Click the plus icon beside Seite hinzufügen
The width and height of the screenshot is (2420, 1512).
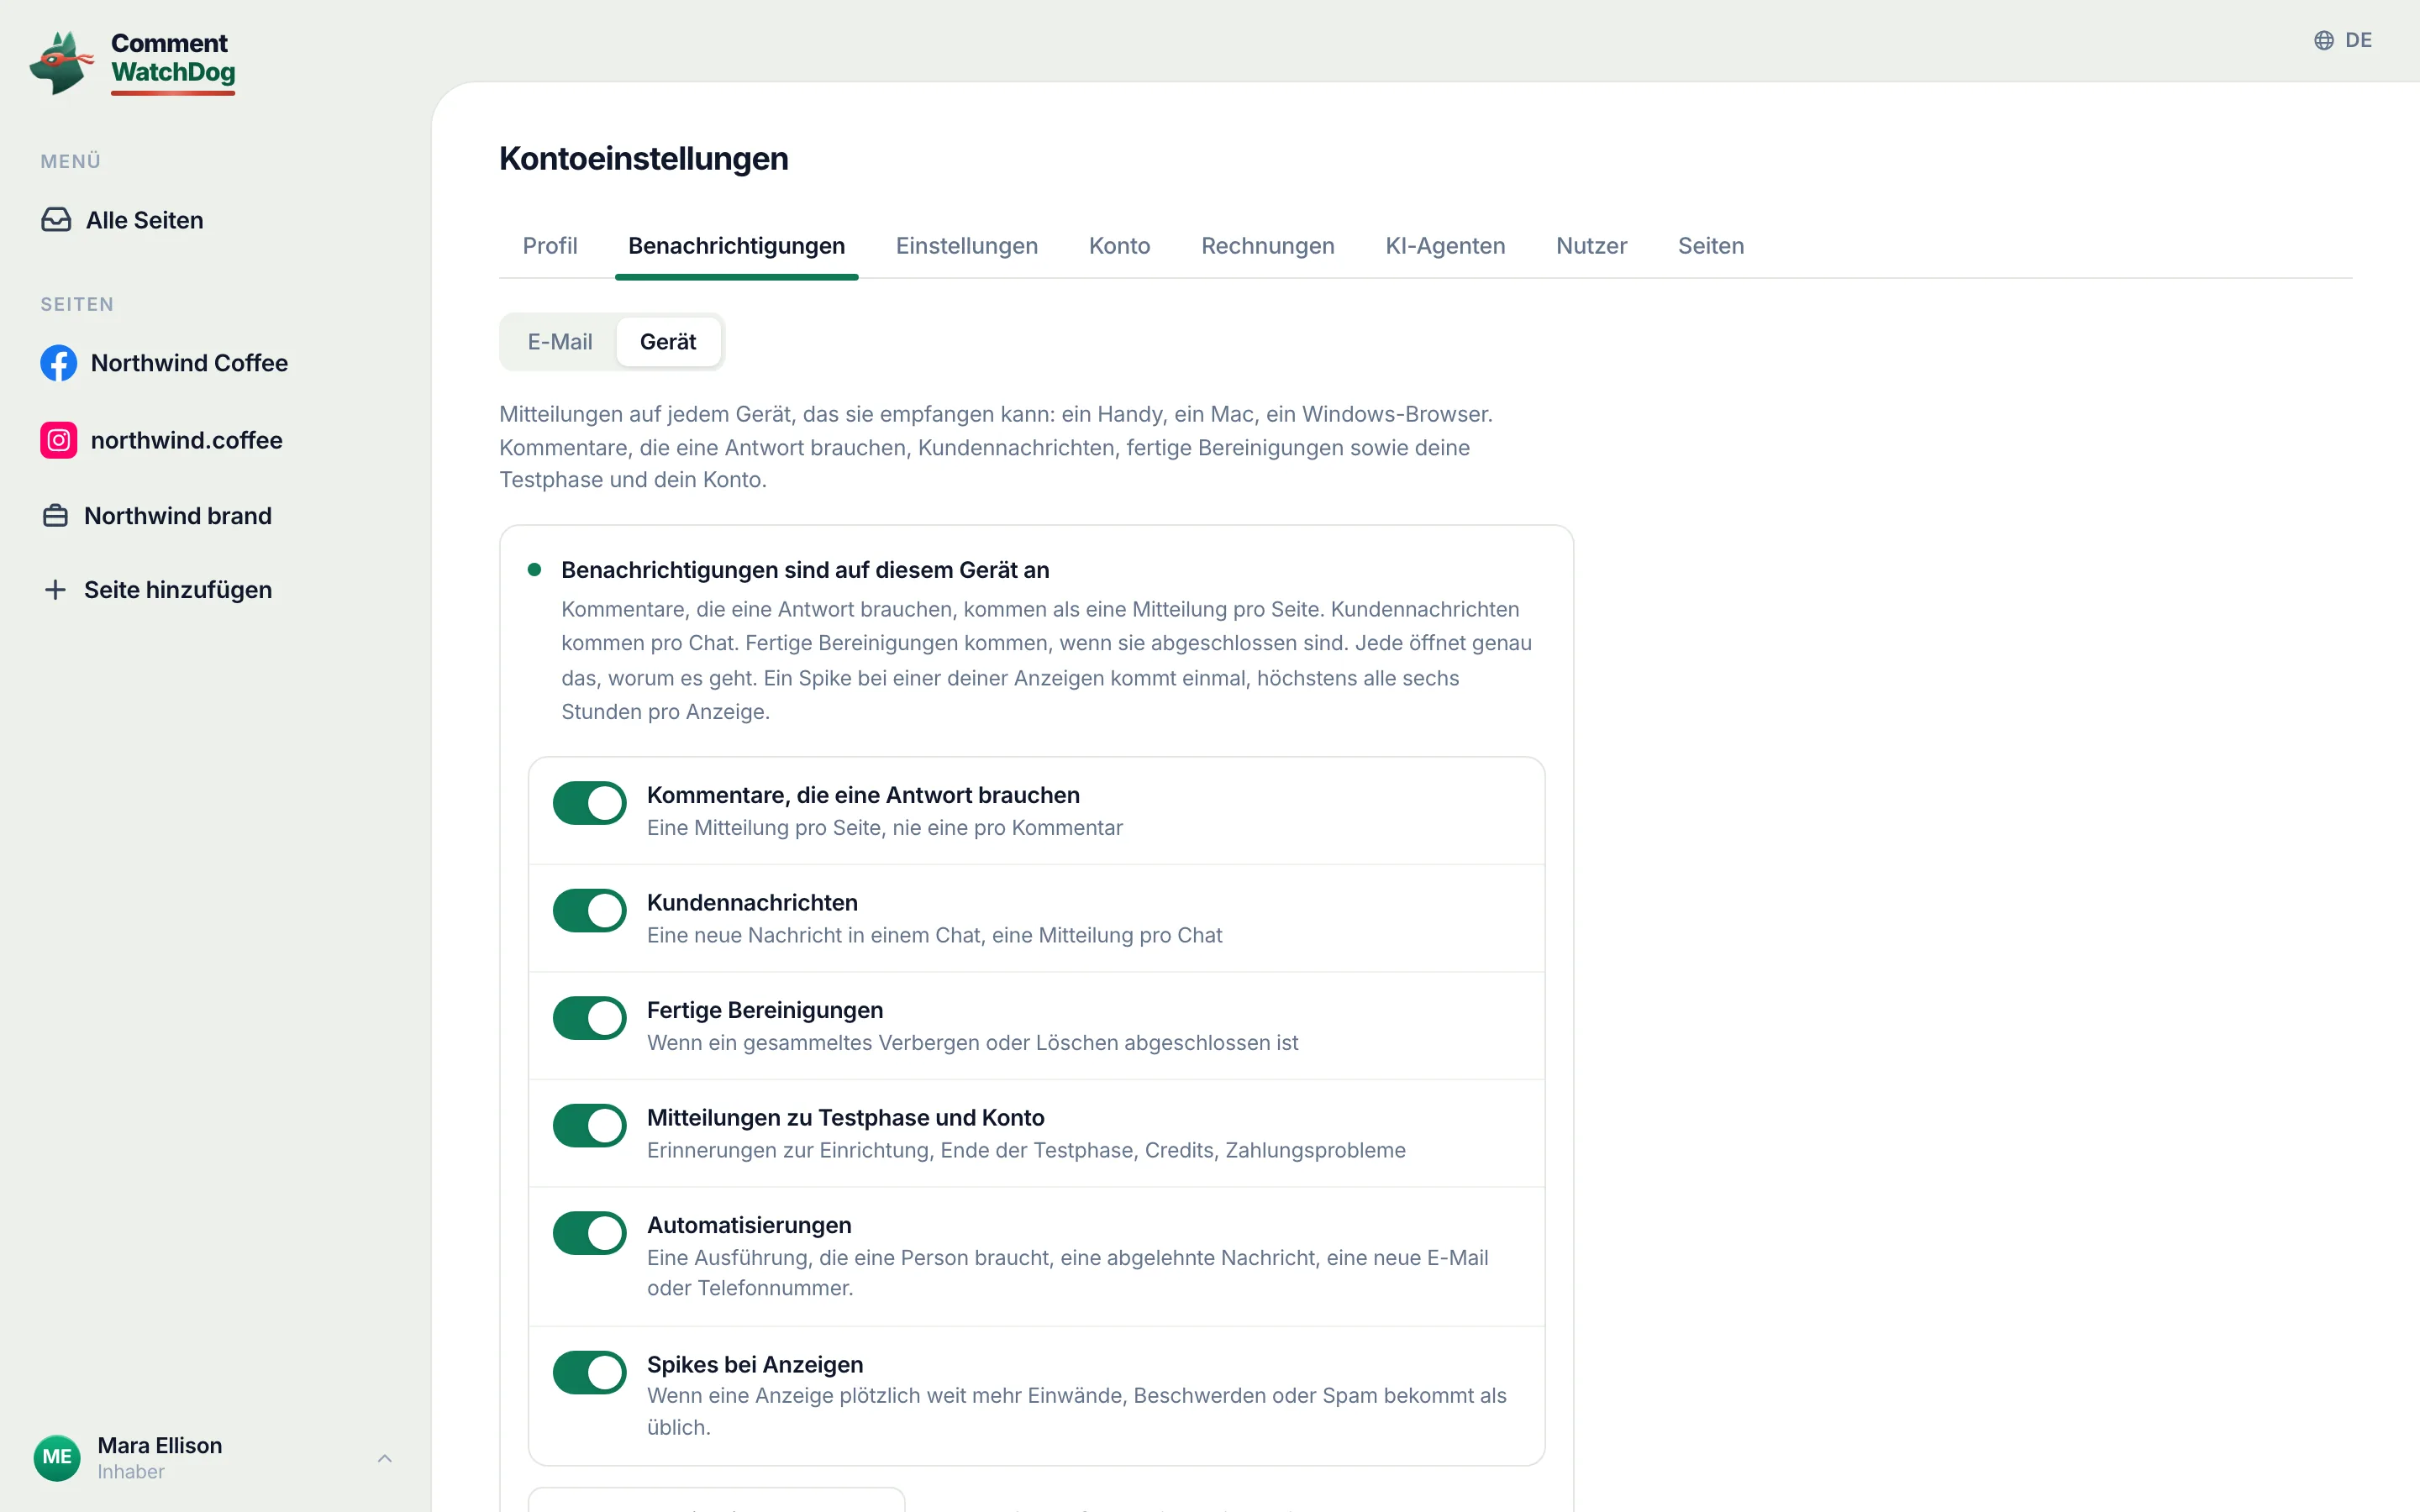tap(55, 590)
